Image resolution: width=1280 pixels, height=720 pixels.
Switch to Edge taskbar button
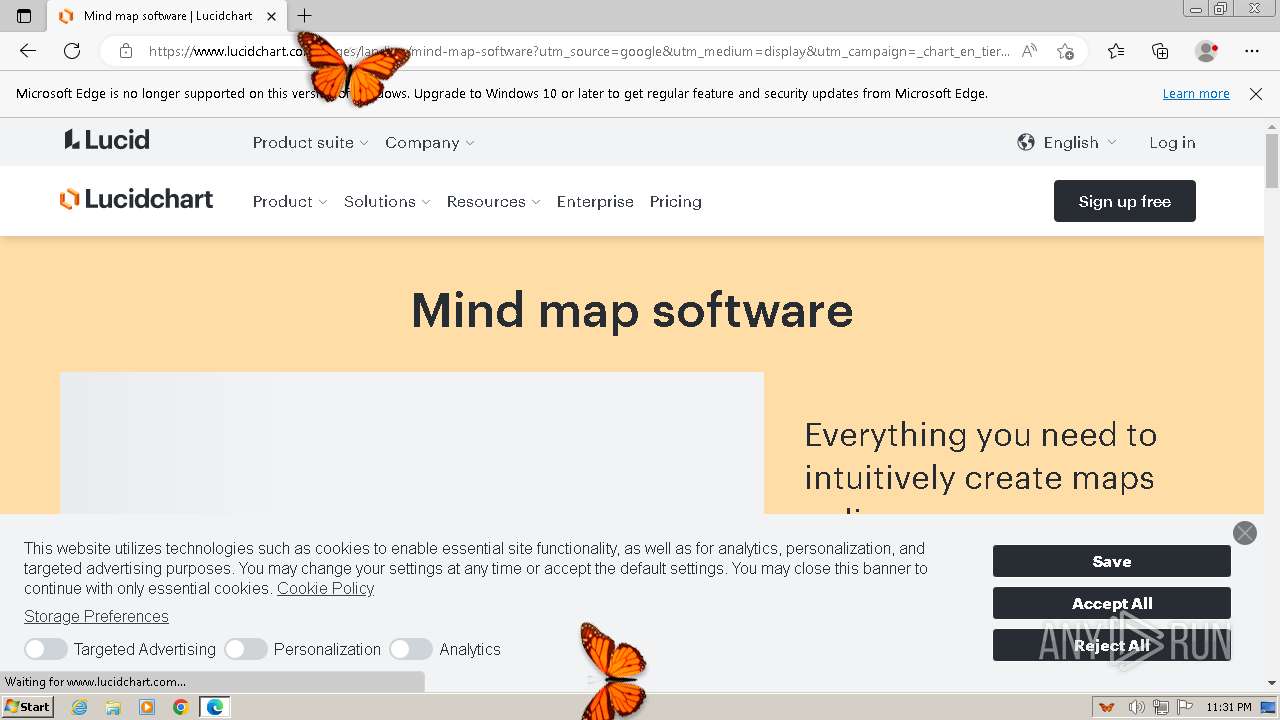click(x=214, y=707)
